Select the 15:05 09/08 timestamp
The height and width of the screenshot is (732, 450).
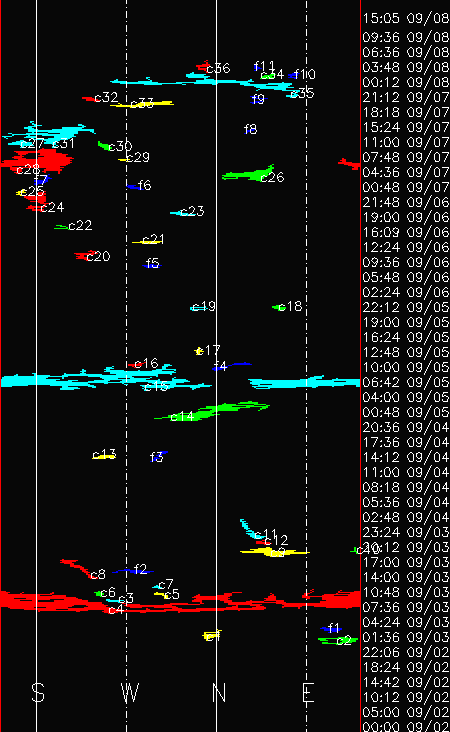406,18
